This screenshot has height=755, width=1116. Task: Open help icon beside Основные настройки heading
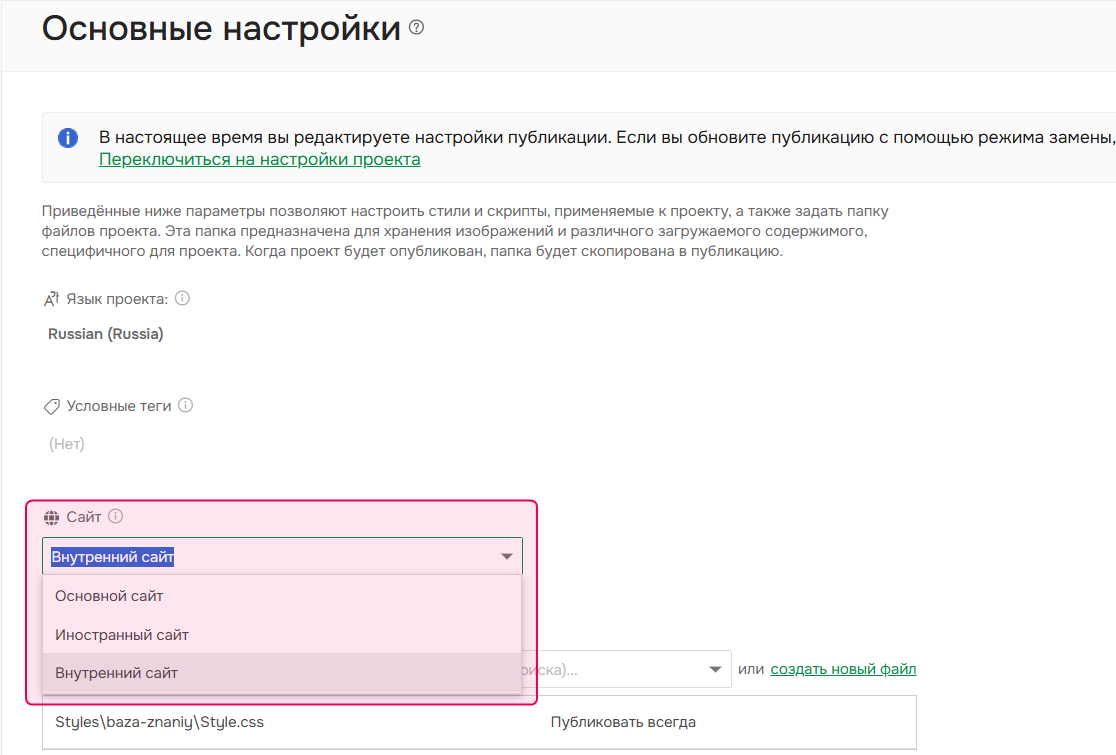(417, 28)
